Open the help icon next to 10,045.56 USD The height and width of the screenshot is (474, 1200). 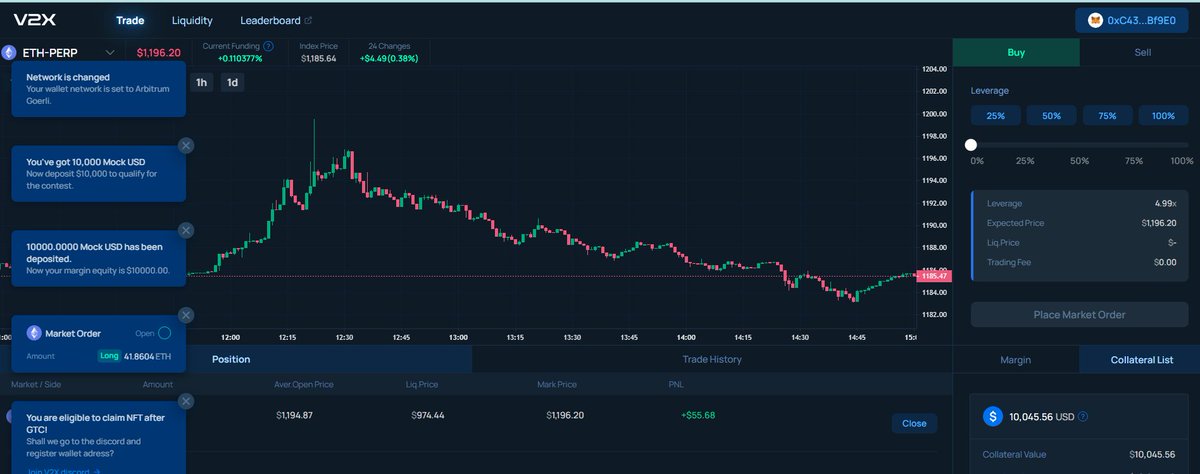1083,416
